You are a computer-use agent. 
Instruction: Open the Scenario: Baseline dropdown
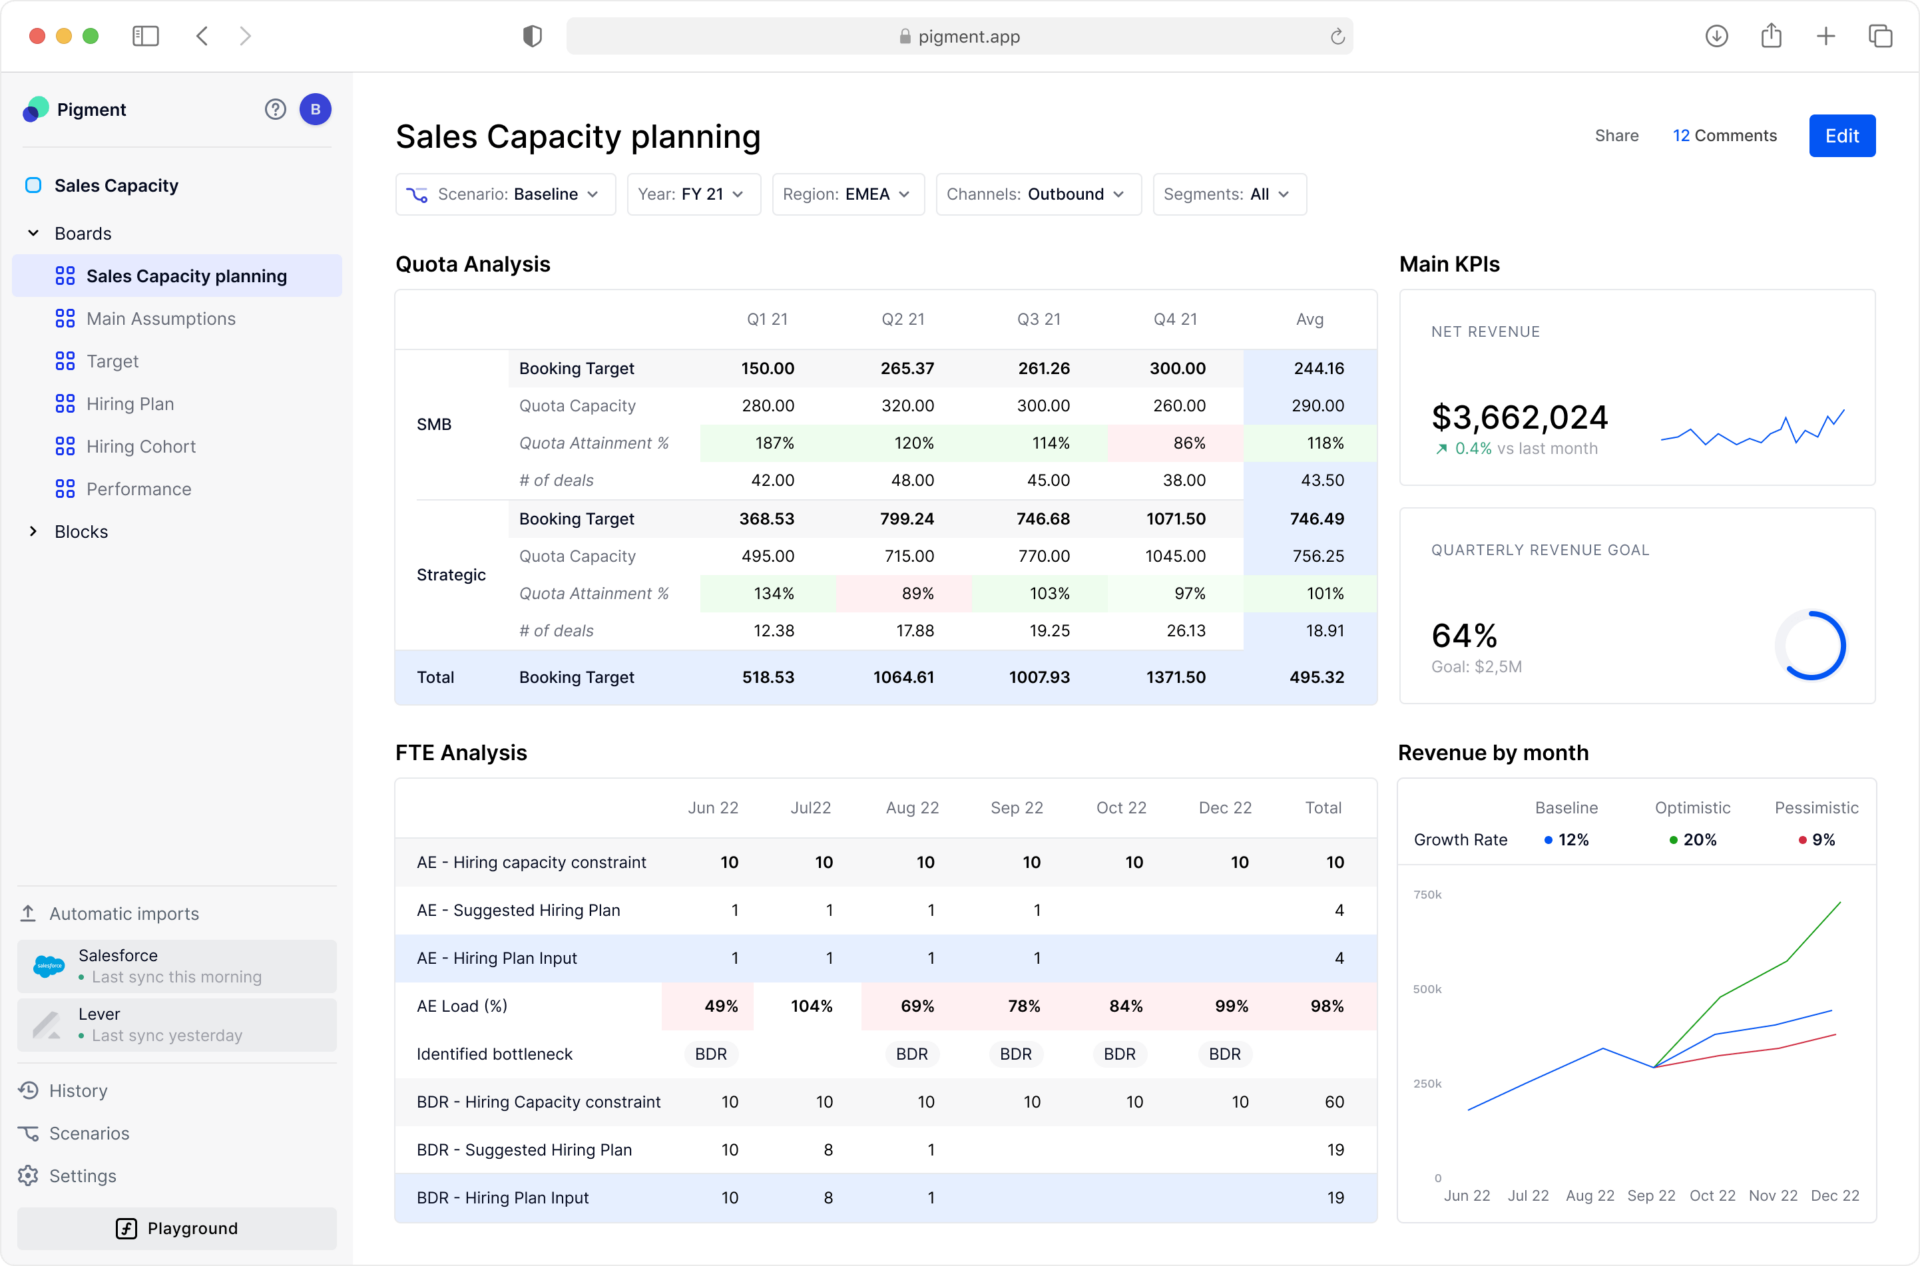505,194
